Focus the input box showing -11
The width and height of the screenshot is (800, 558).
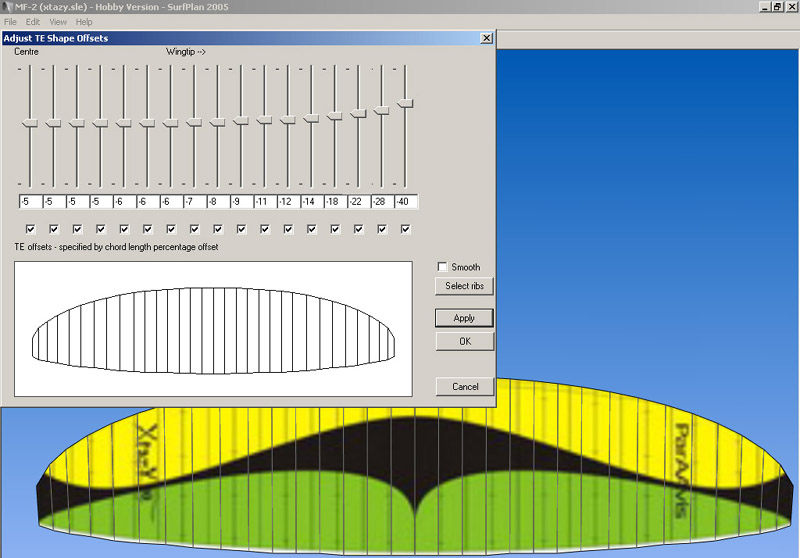pyautogui.click(x=264, y=202)
